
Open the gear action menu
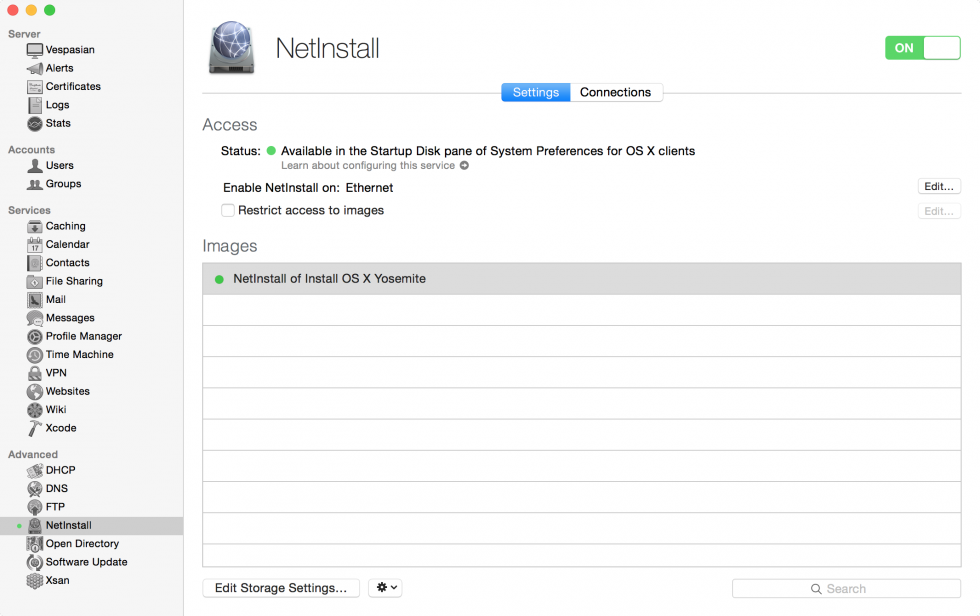click(x=385, y=588)
